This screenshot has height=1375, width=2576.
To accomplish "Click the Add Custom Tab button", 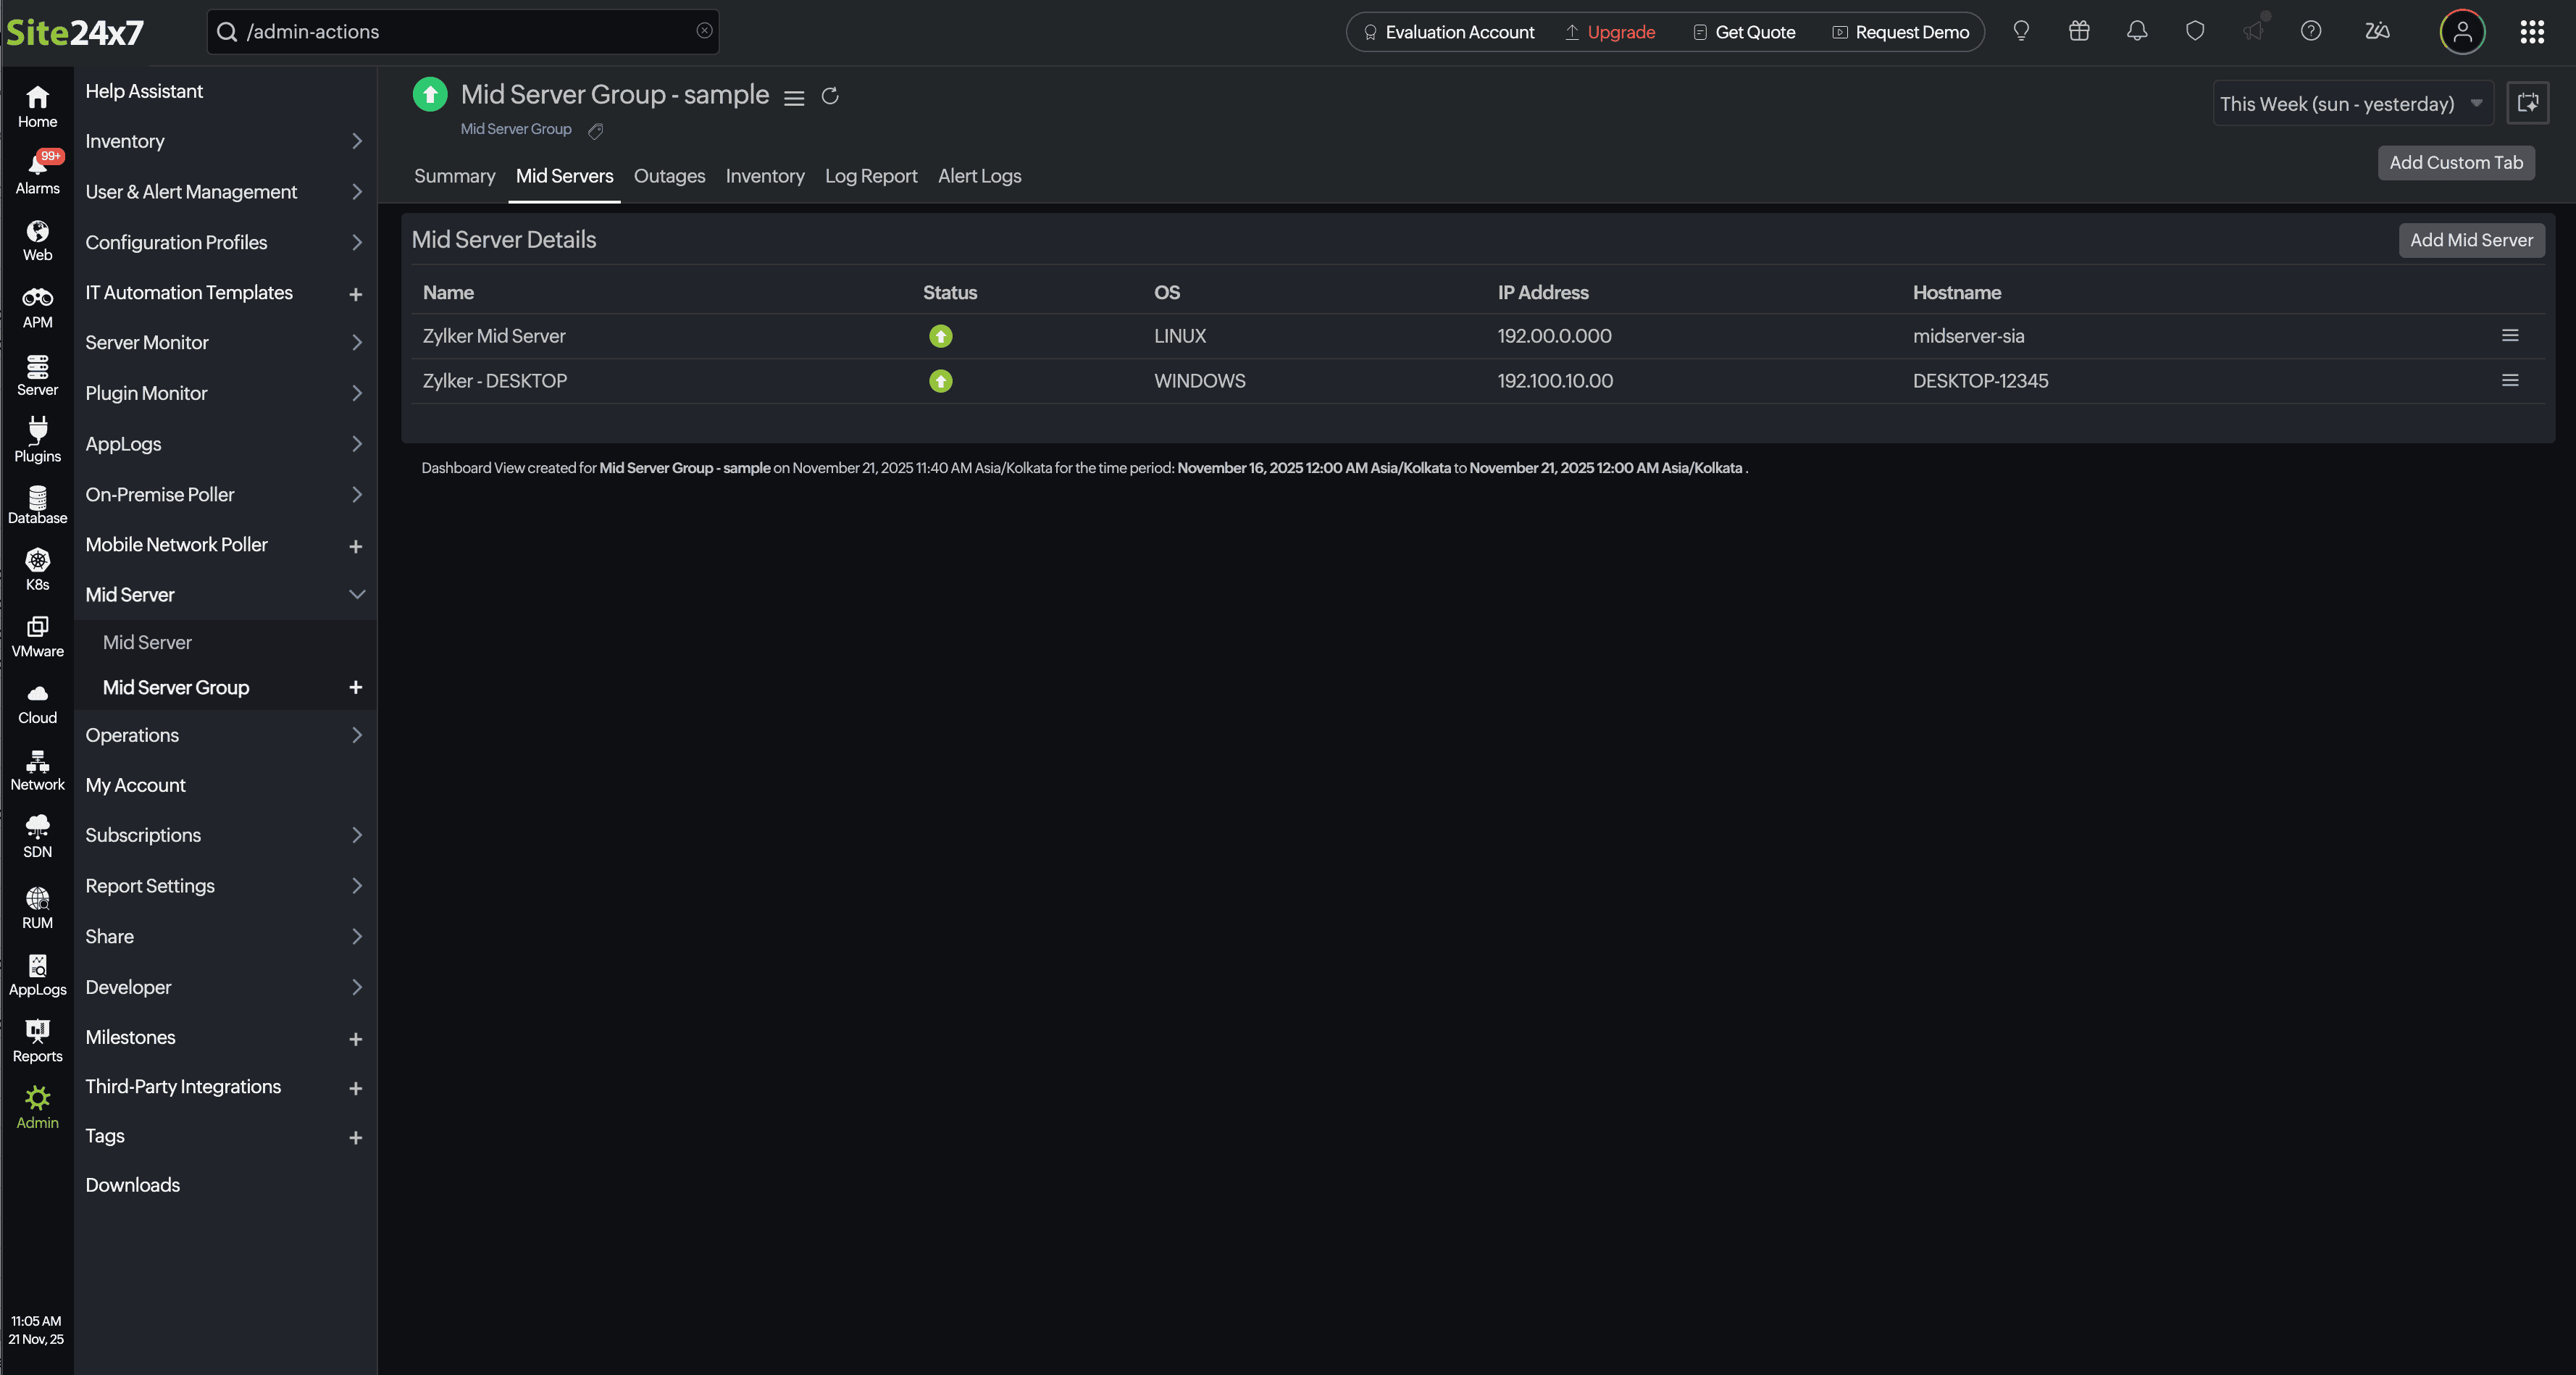I will click(2454, 162).
